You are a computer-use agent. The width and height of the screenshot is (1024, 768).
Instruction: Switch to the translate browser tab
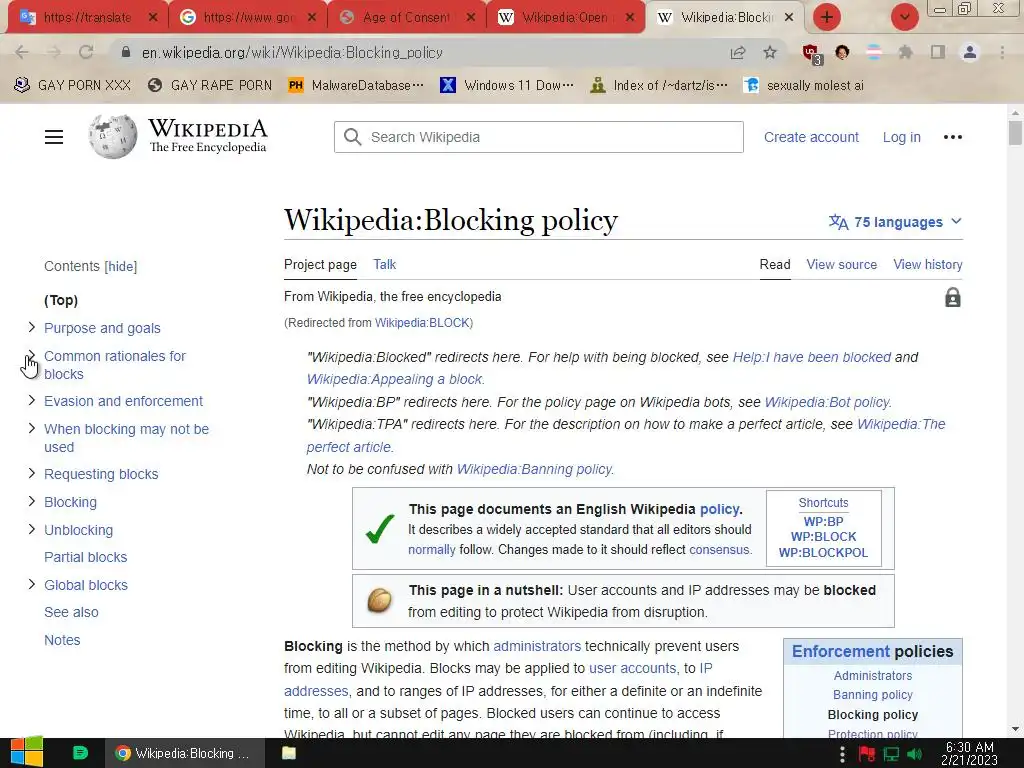coord(88,18)
